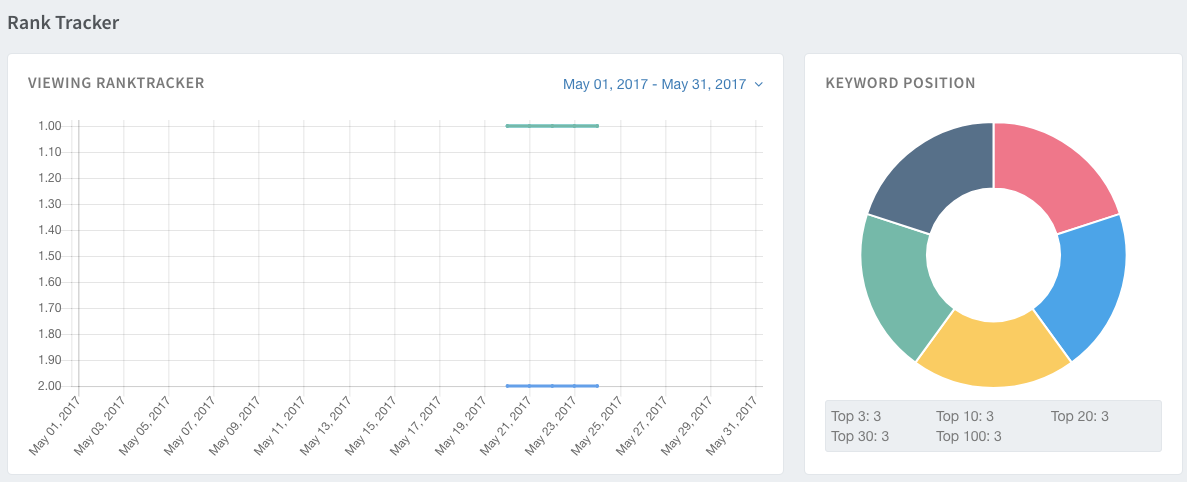Click the May 21, 2017 x-axis label
This screenshot has height=482, width=1187.
(x=507, y=427)
